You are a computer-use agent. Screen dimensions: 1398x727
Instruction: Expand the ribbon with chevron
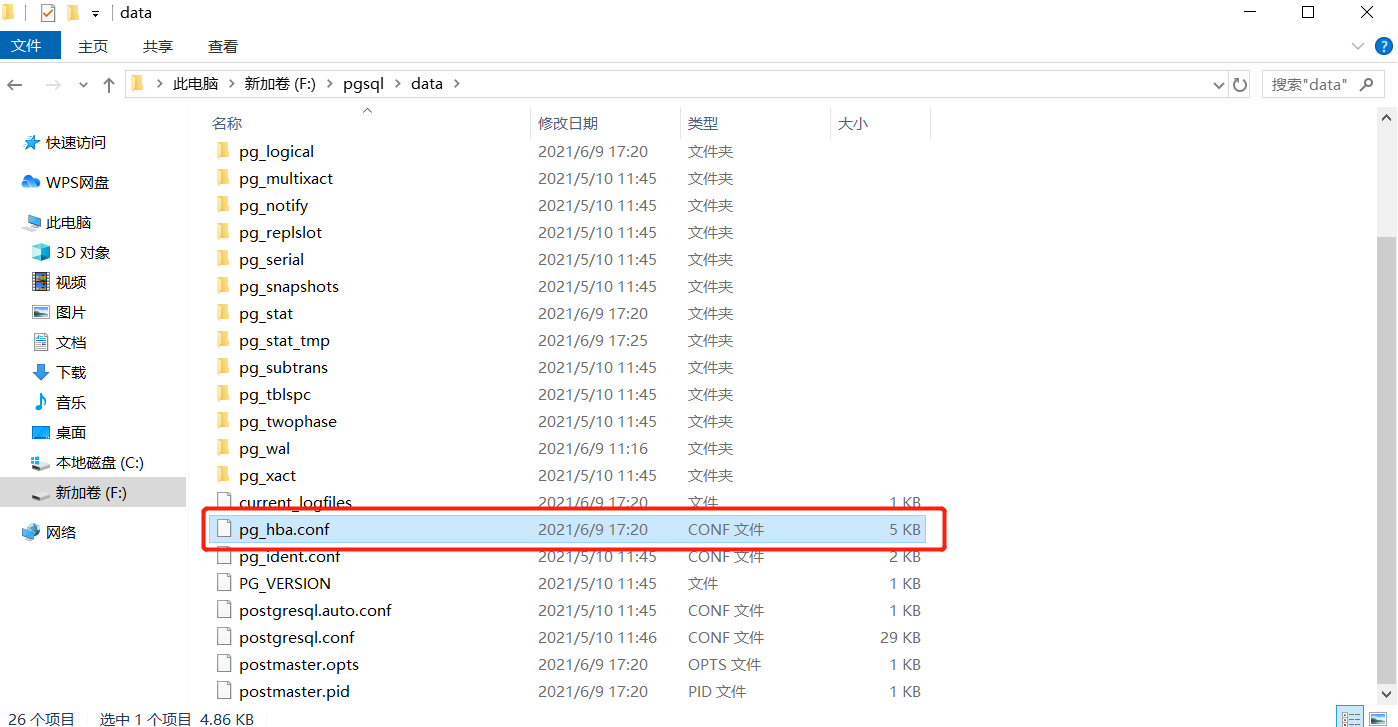coord(1358,46)
